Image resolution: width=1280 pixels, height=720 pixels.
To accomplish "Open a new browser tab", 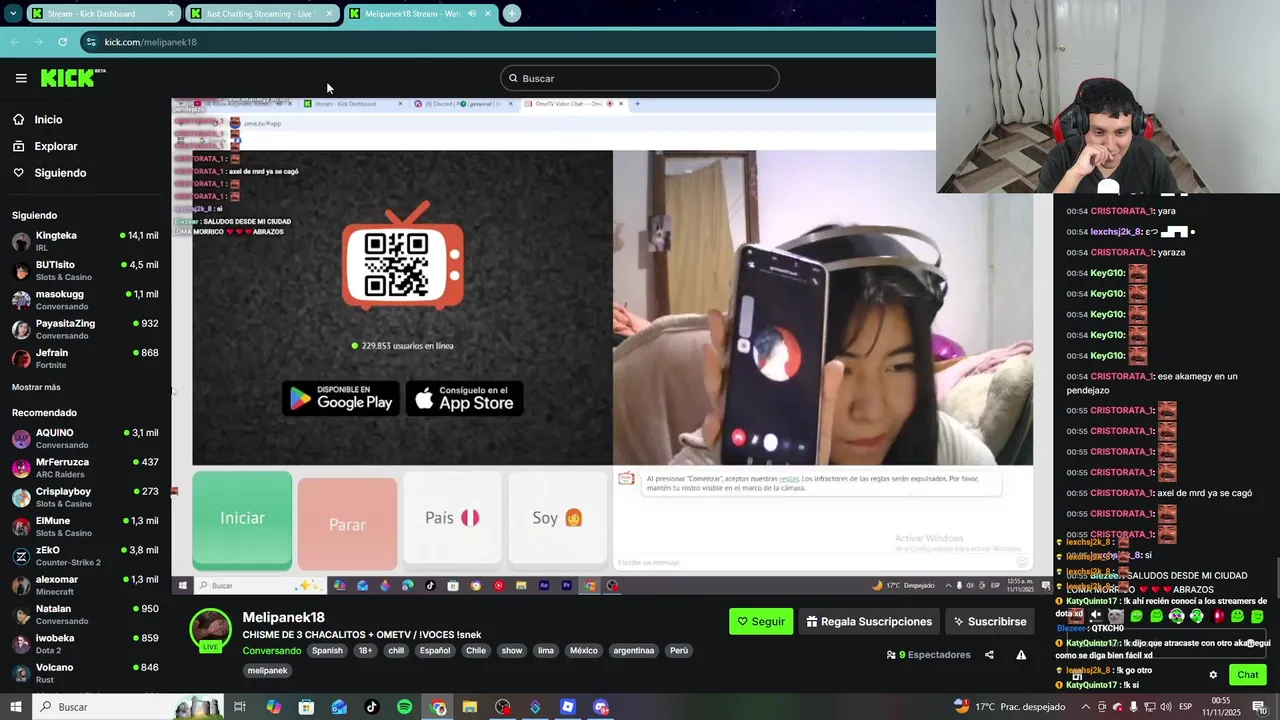I will tap(511, 13).
